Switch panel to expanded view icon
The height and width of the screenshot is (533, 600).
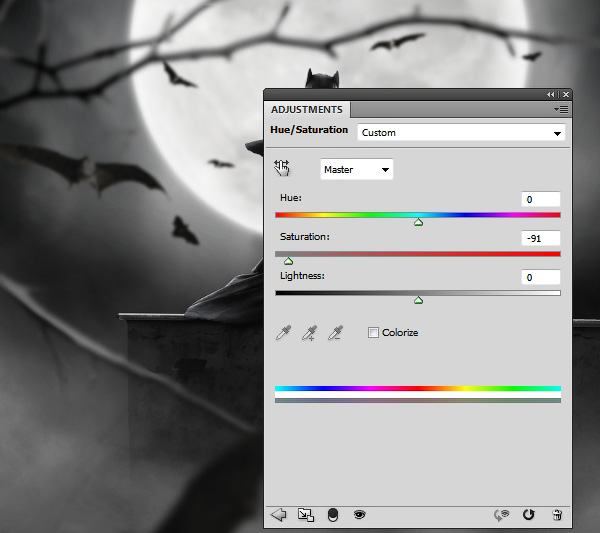coord(306,515)
